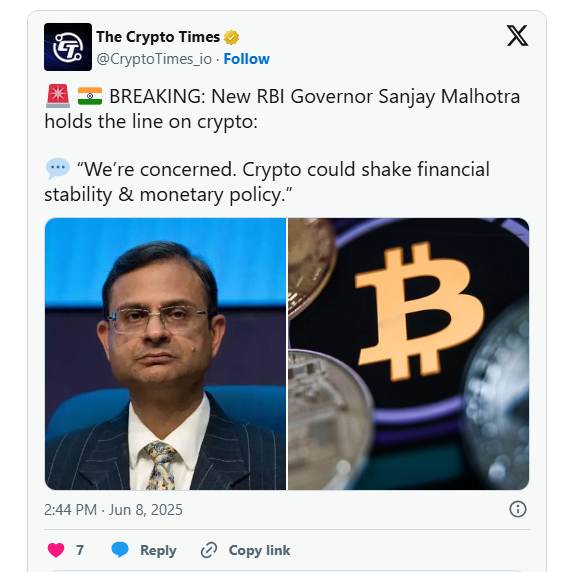View the Sanjay Malhotra photo
581x572 pixels.
pos(165,354)
